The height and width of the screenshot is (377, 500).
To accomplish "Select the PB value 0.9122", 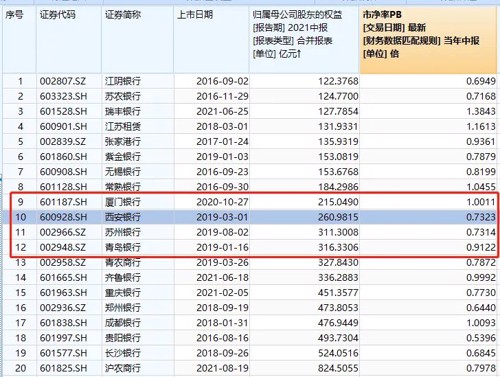I will pyautogui.click(x=481, y=247).
